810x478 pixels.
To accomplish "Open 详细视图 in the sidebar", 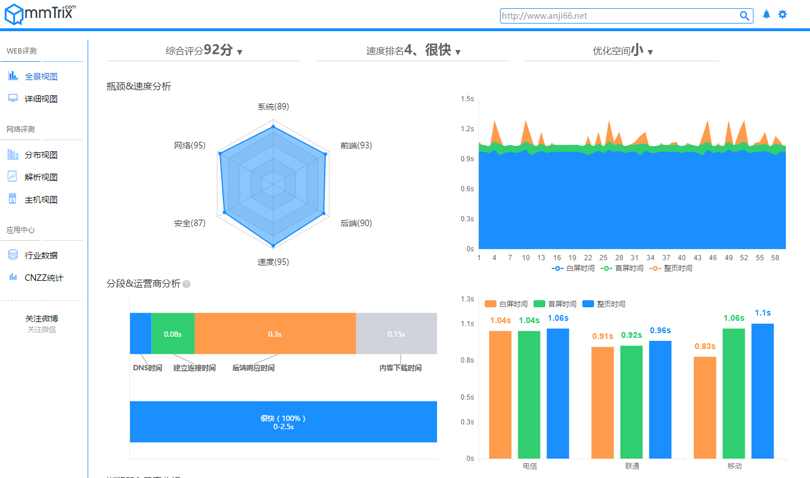I will [41, 99].
